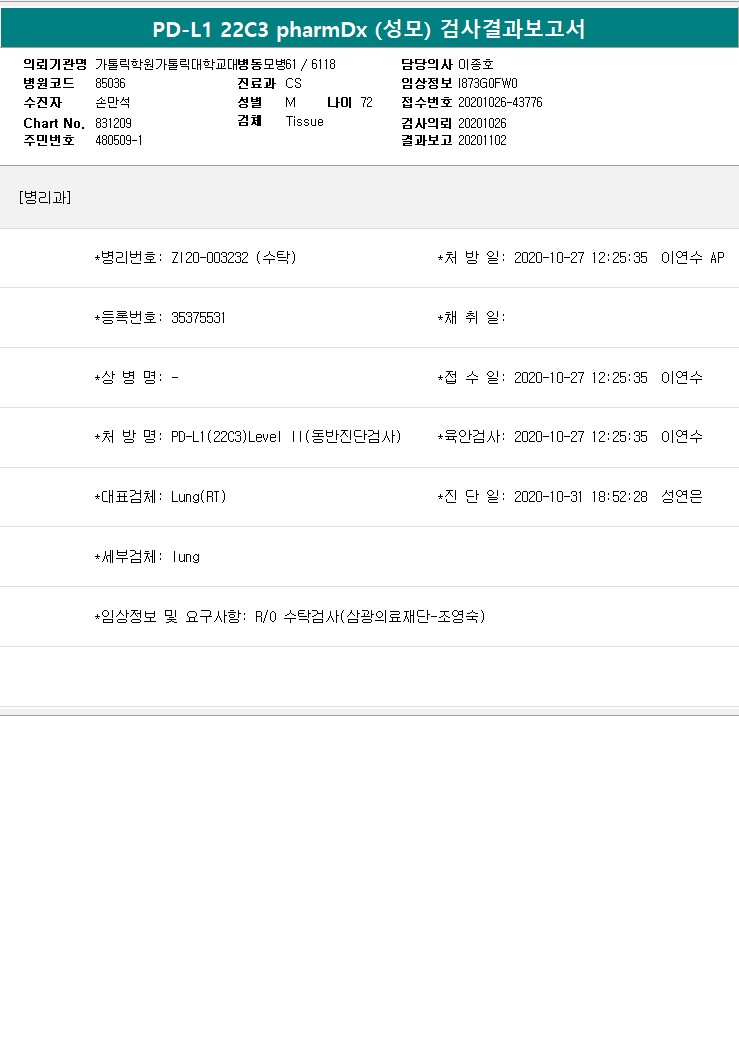Click the report title 'PD-L1 22C3 pharmDx (성모) 검사결과보고서'
The width and height of the screenshot is (739, 1040).
[x=369, y=29]
